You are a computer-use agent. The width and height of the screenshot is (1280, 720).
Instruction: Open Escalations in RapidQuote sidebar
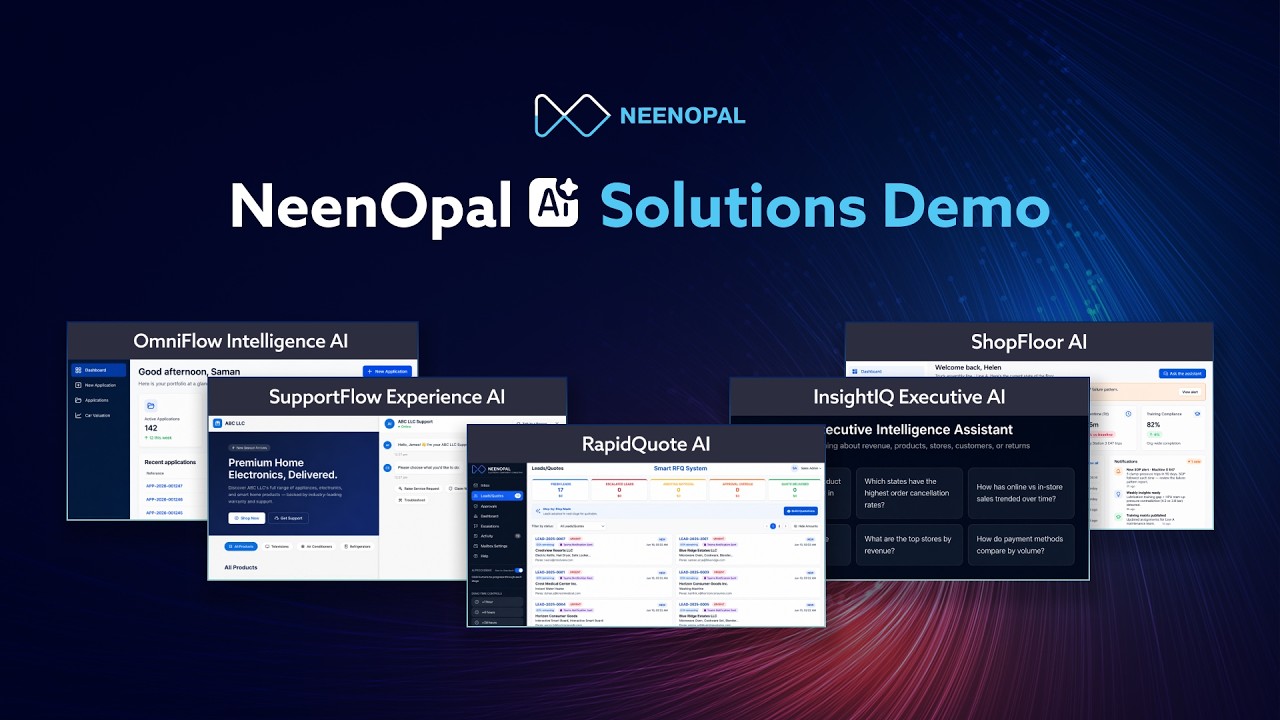(x=498, y=526)
